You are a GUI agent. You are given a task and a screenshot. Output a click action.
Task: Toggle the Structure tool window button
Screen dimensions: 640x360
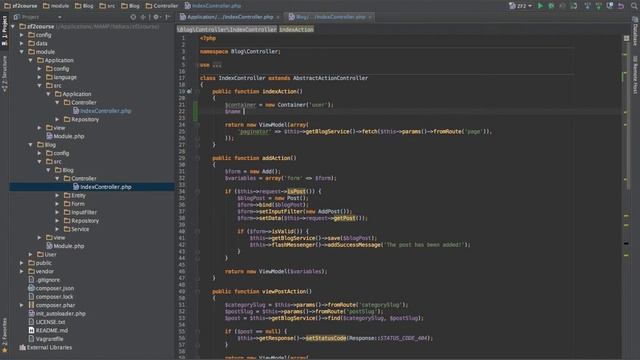(4, 73)
